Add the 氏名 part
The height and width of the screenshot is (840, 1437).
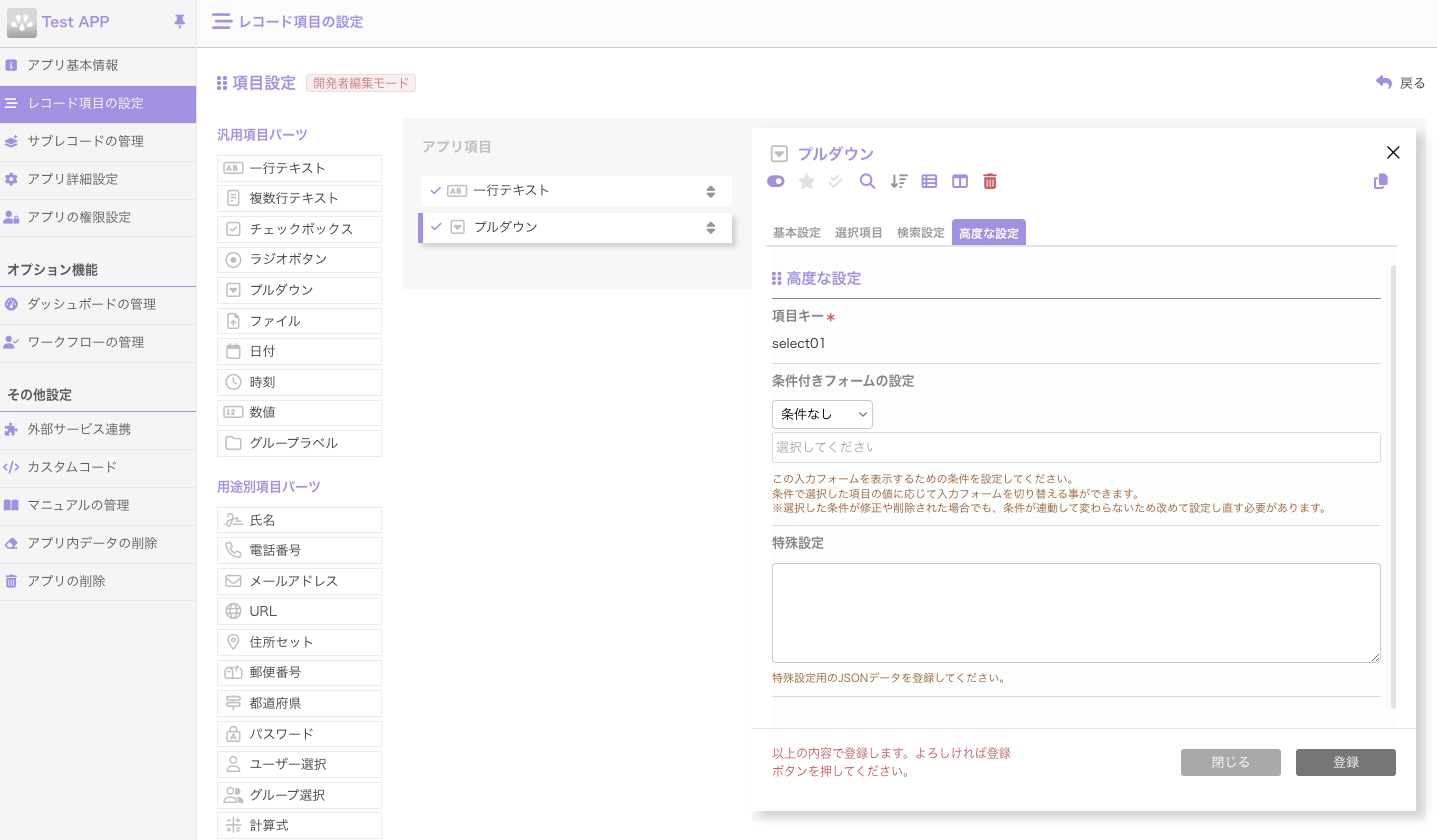pyautogui.click(x=299, y=520)
